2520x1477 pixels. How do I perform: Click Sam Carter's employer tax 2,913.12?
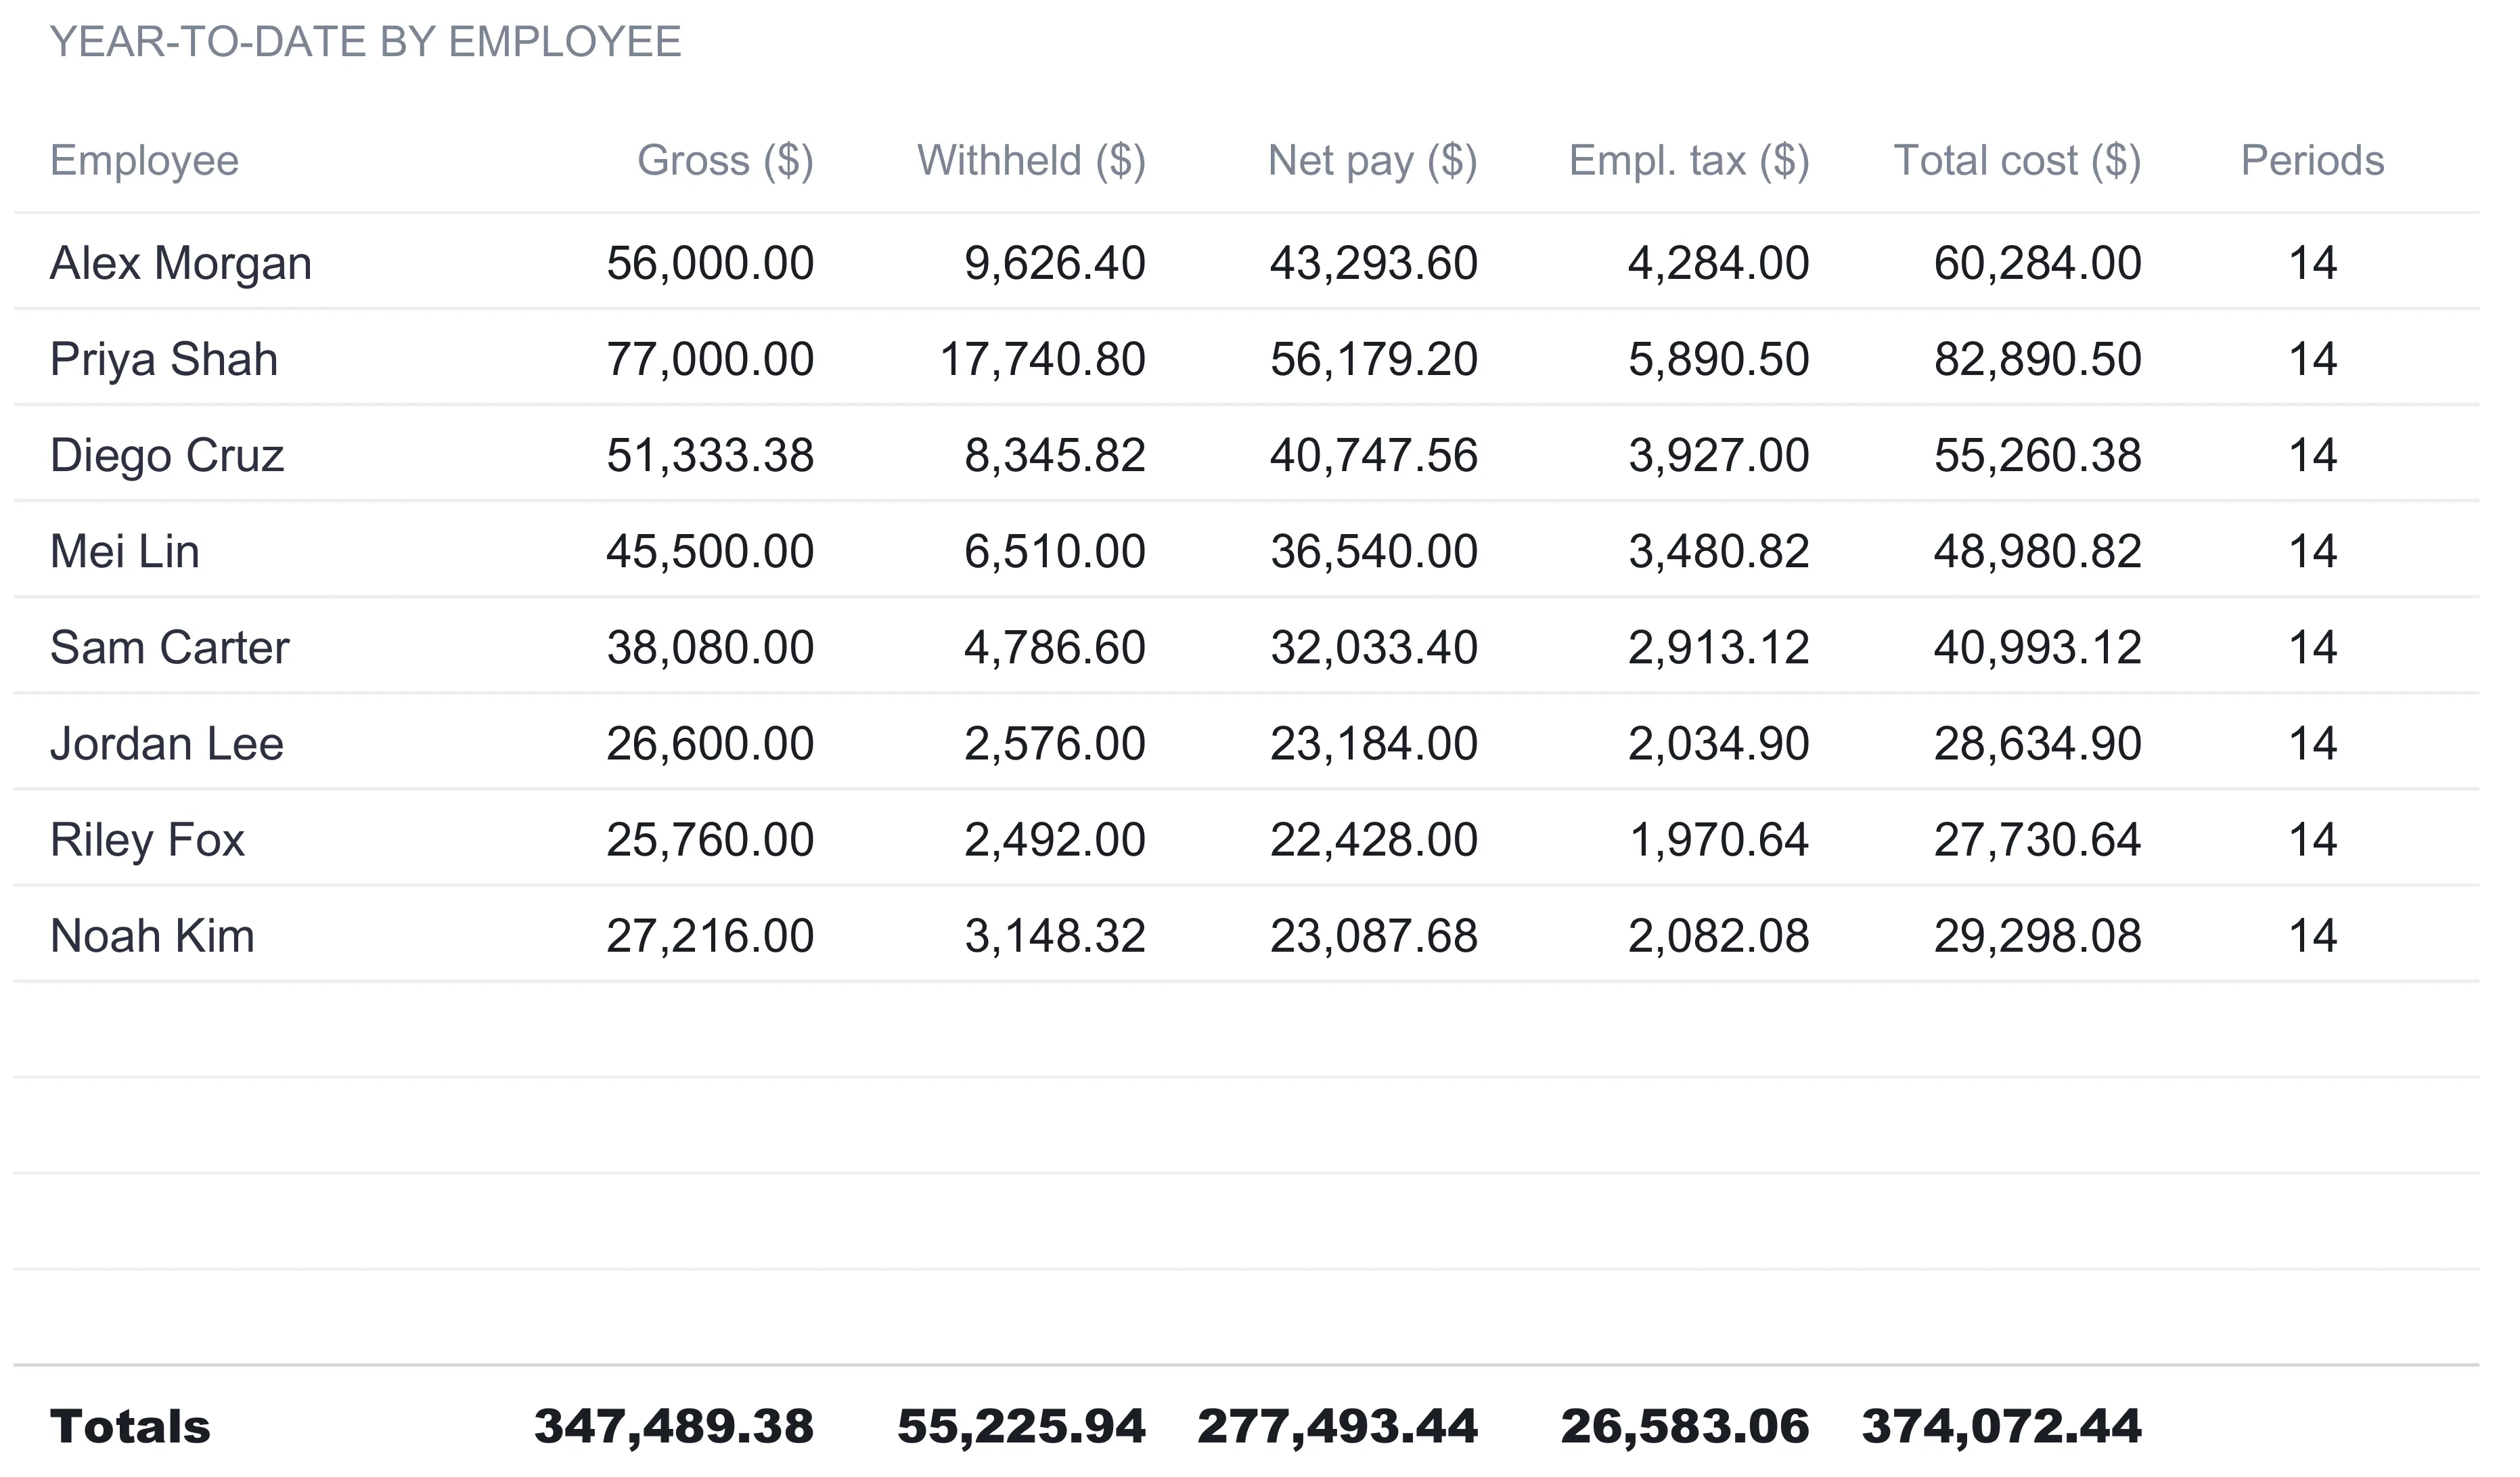coord(1720,648)
